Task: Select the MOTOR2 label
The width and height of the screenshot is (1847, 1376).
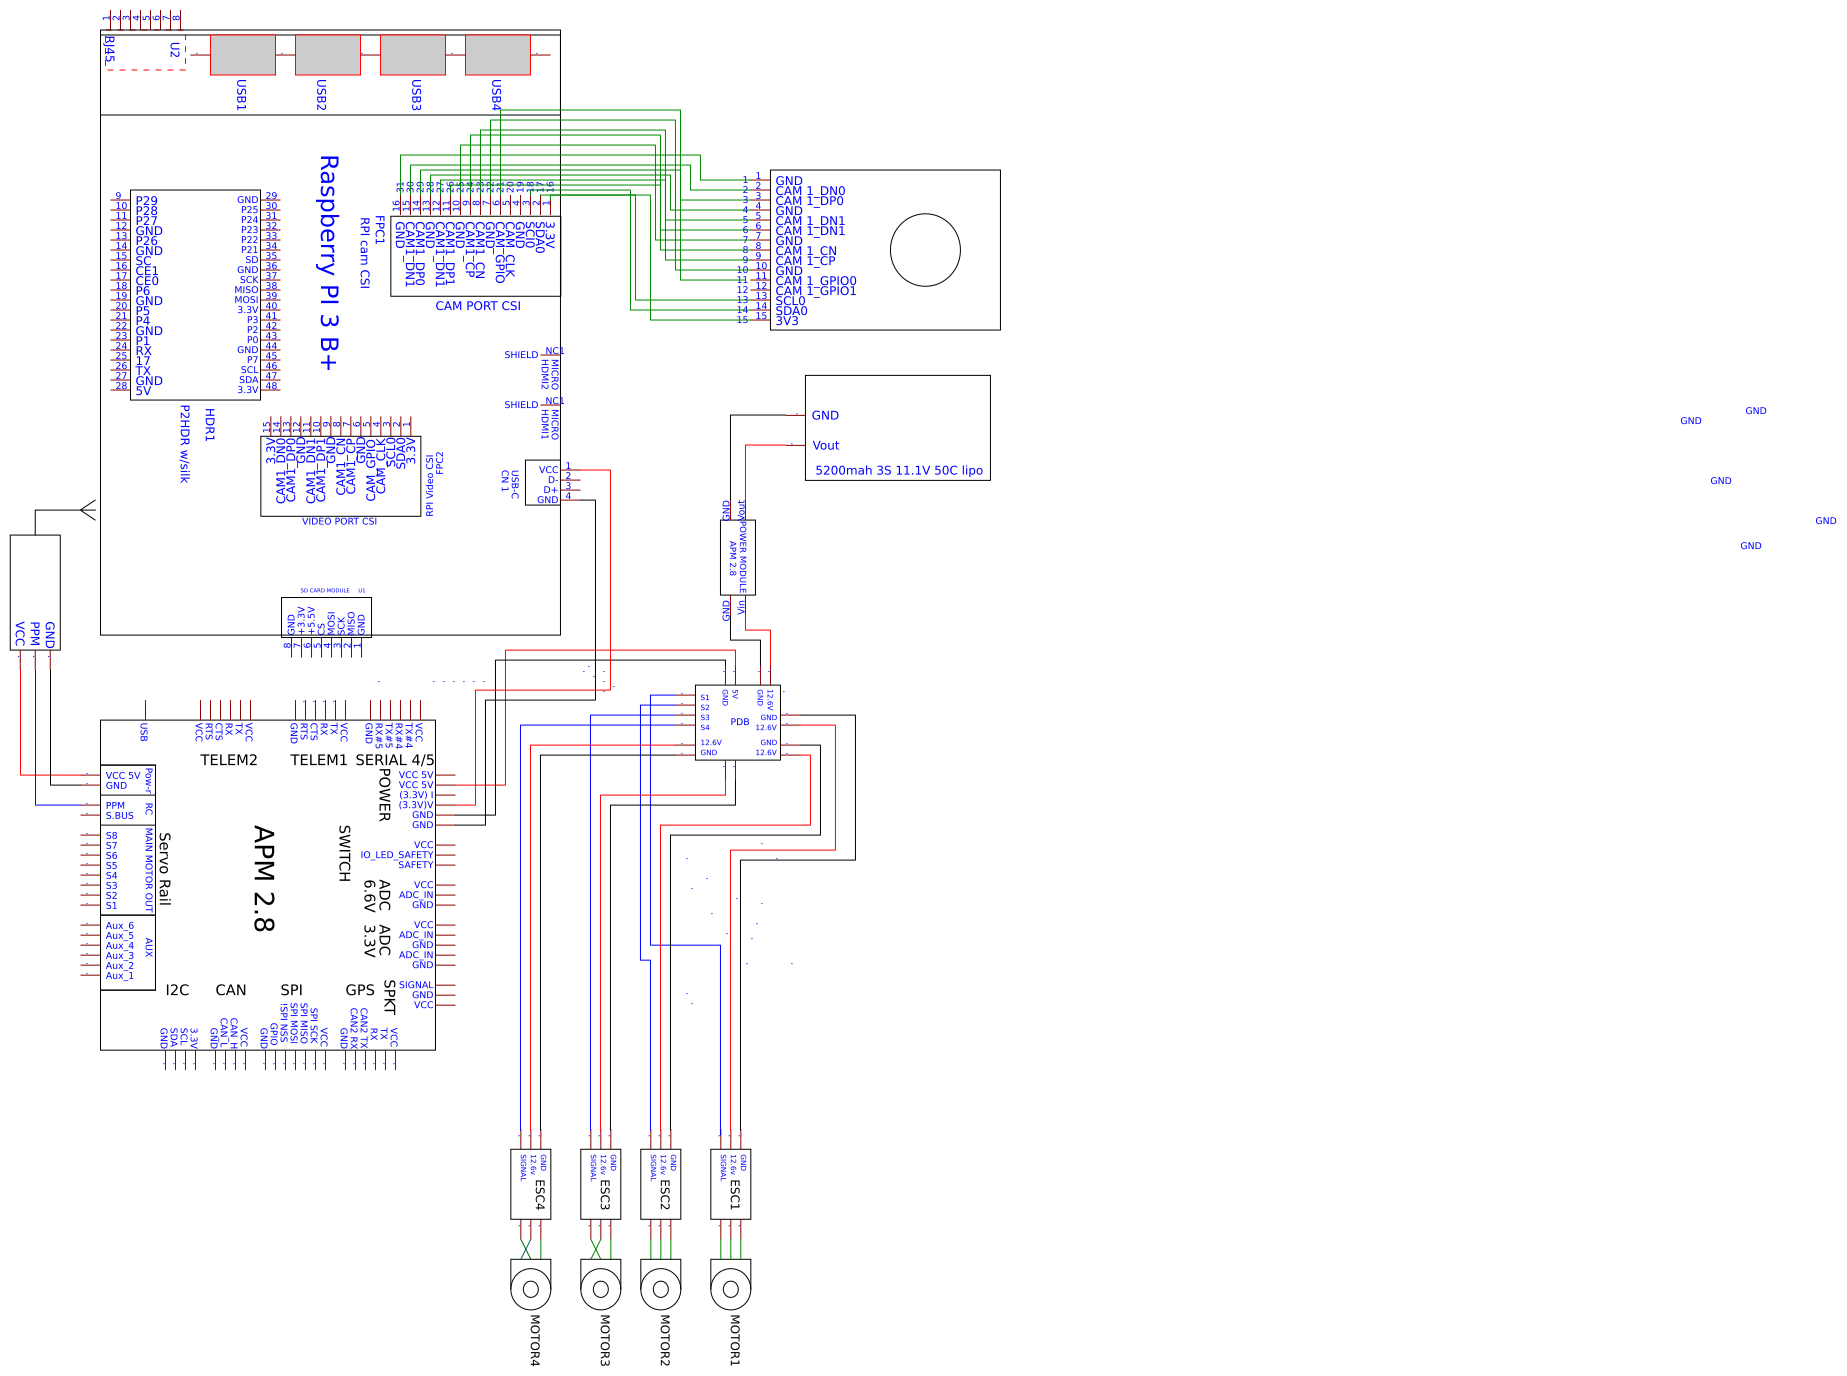Action: coord(665,1340)
